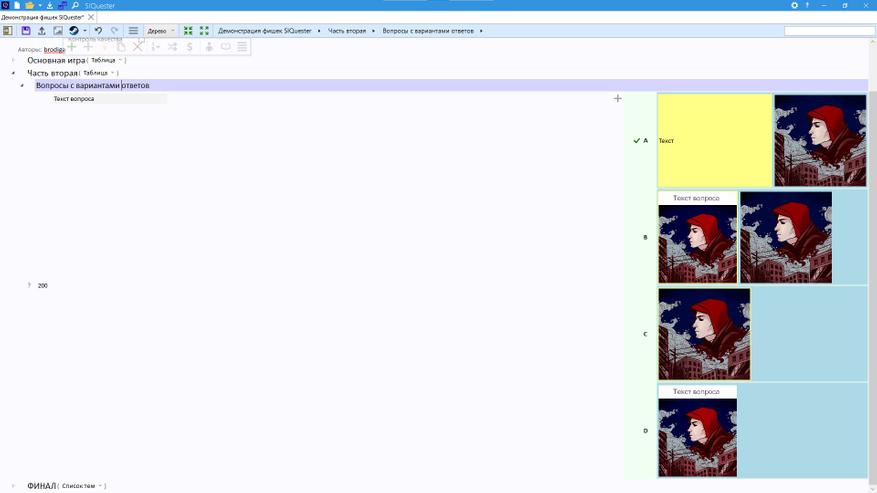Click the Текст вопроса label in answer B
Image resolution: width=877 pixels, height=493 pixels.
[x=696, y=198]
